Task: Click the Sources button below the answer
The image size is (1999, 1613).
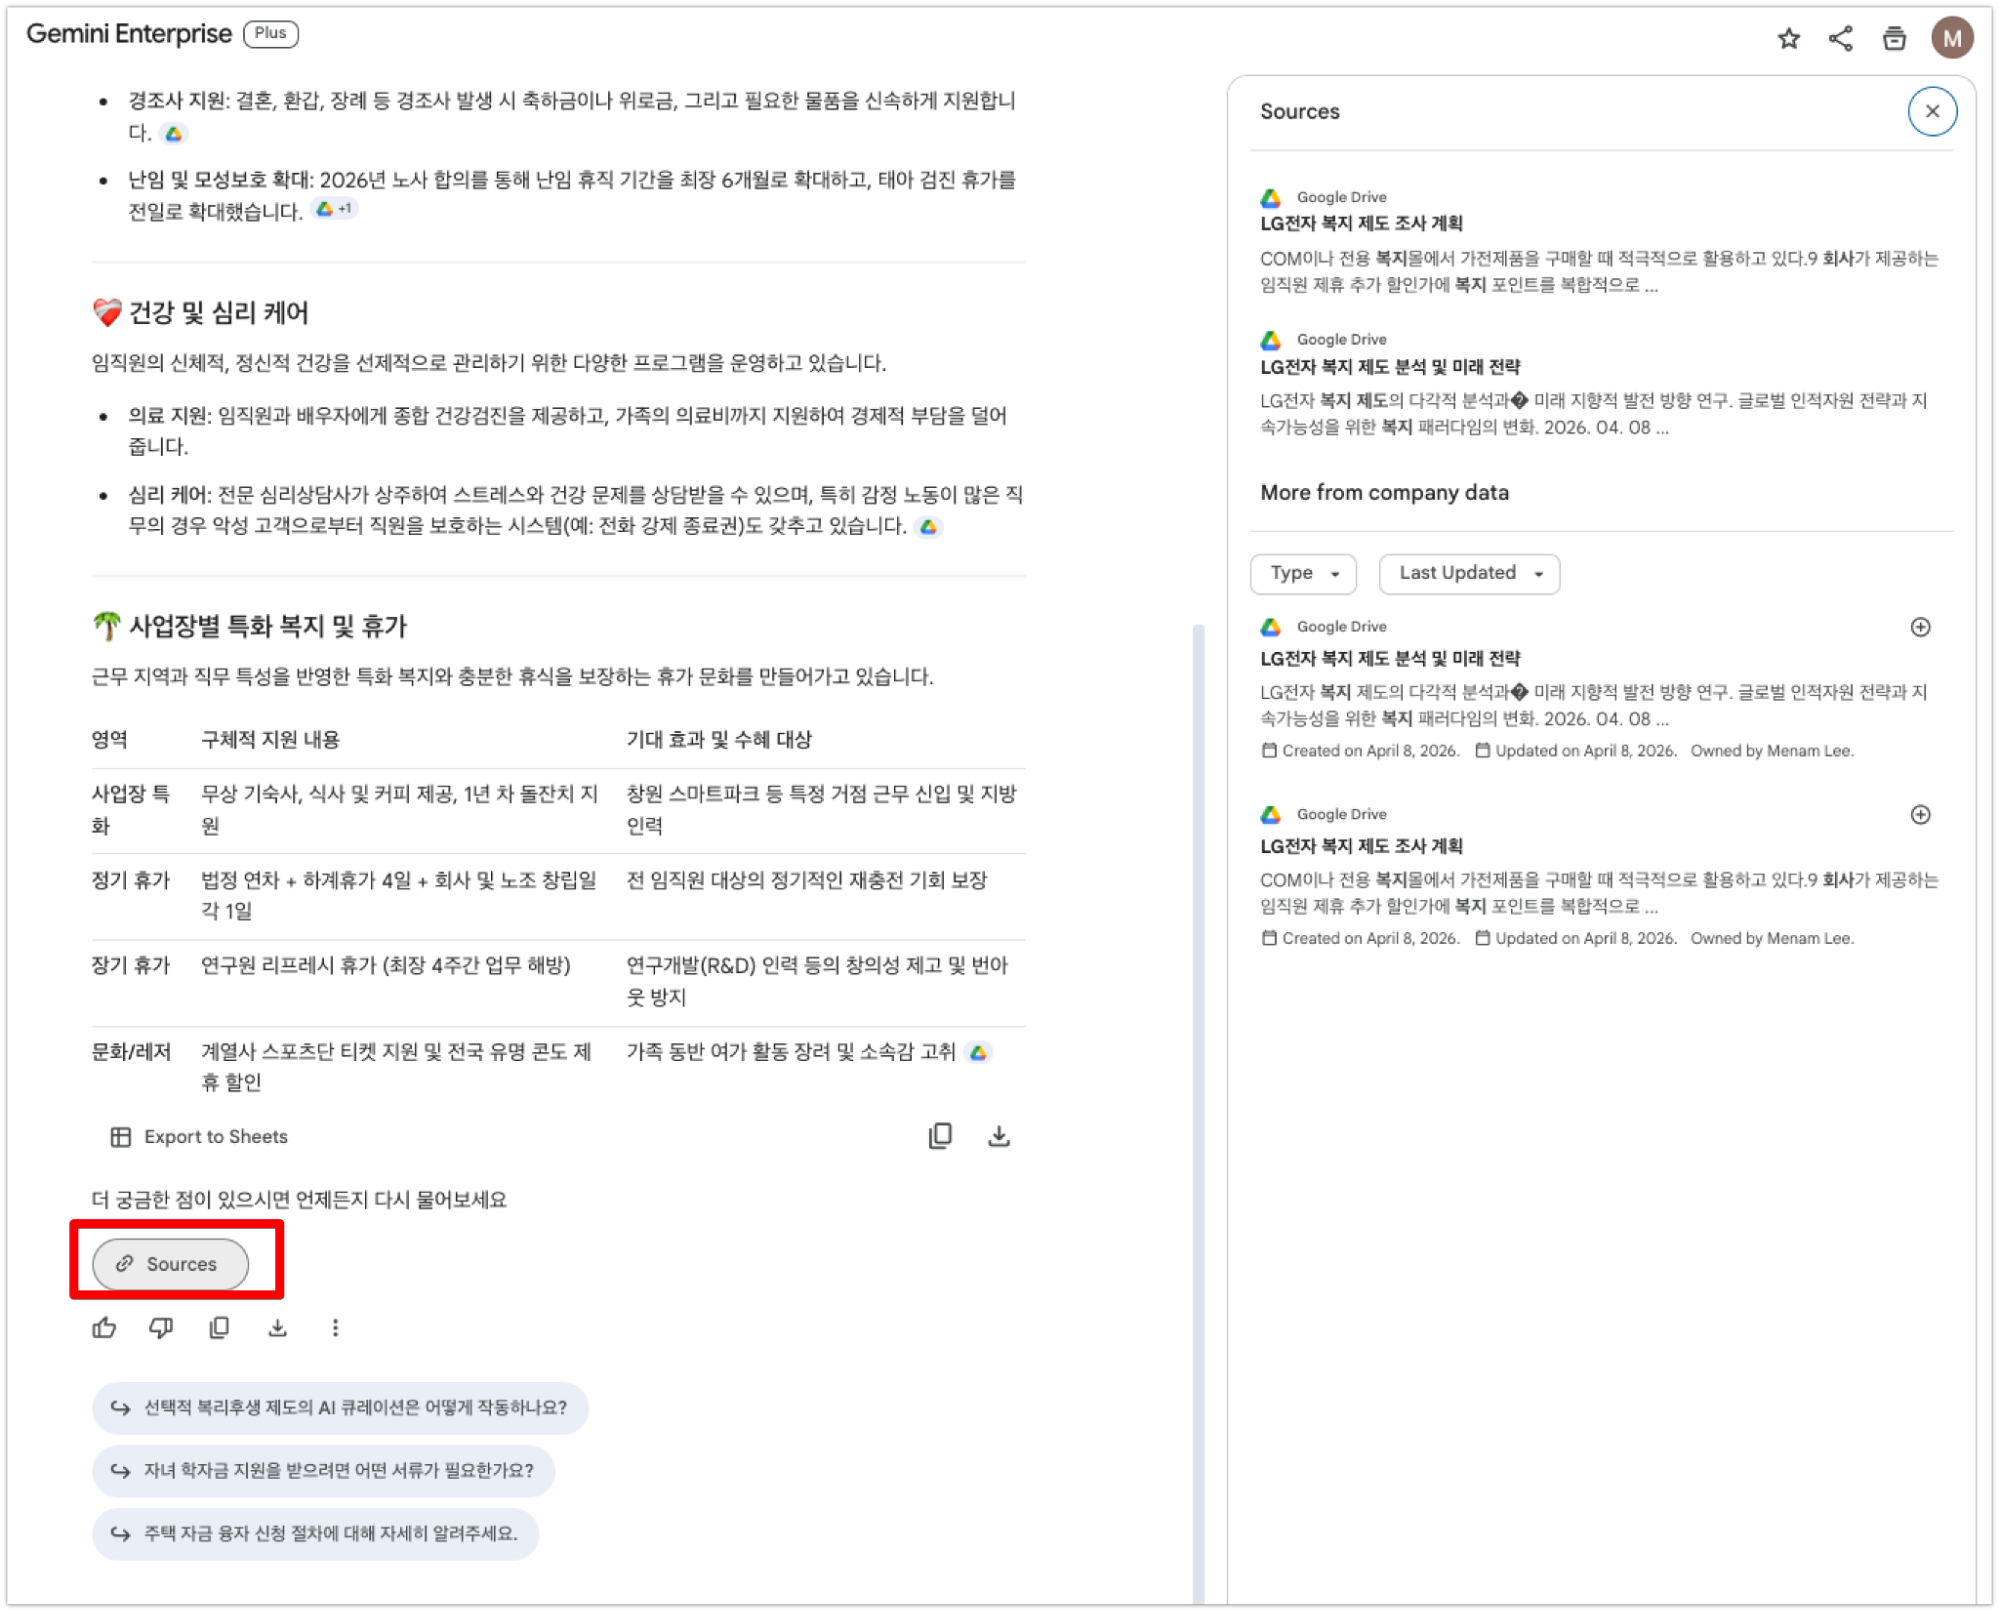Action: pyautogui.click(x=170, y=1264)
